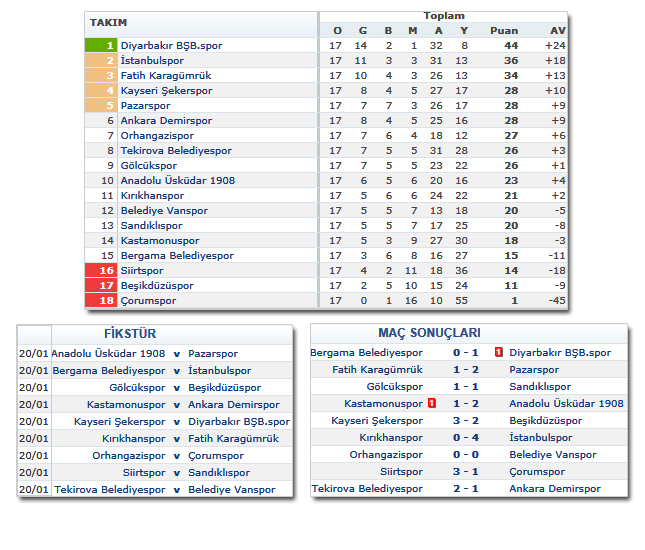
Task: Click red card icon beside Diyarbakır BŞB.spor result
Action: 498,353
